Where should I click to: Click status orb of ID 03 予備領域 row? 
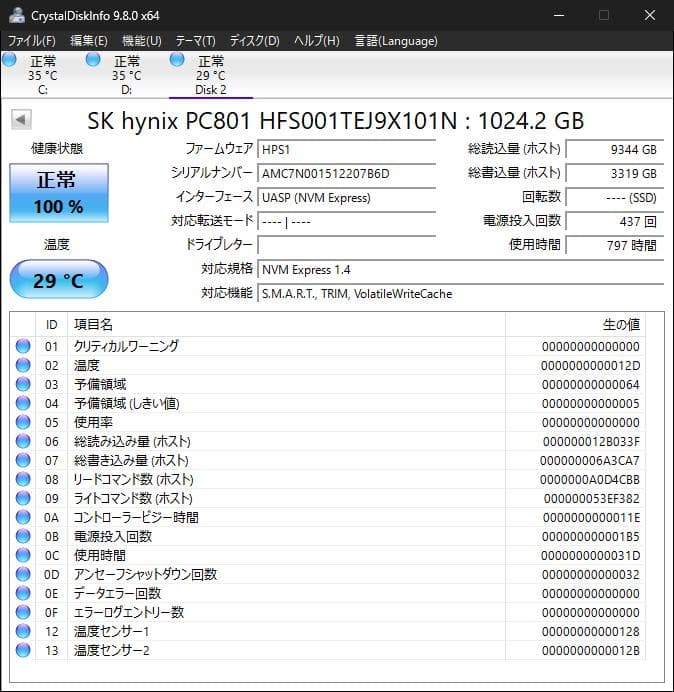[23, 384]
